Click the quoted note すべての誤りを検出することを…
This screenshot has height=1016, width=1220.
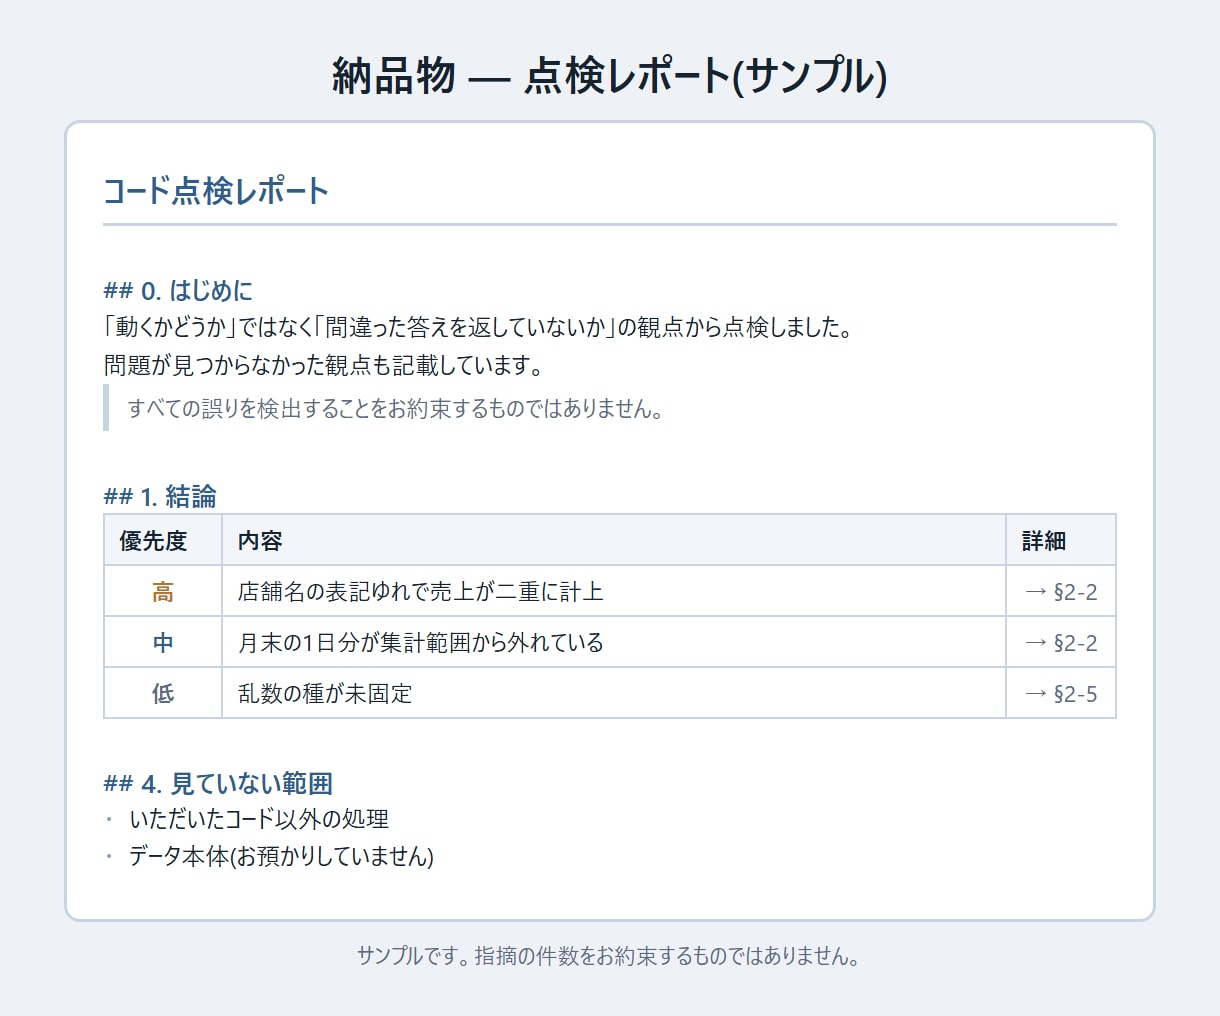396,408
